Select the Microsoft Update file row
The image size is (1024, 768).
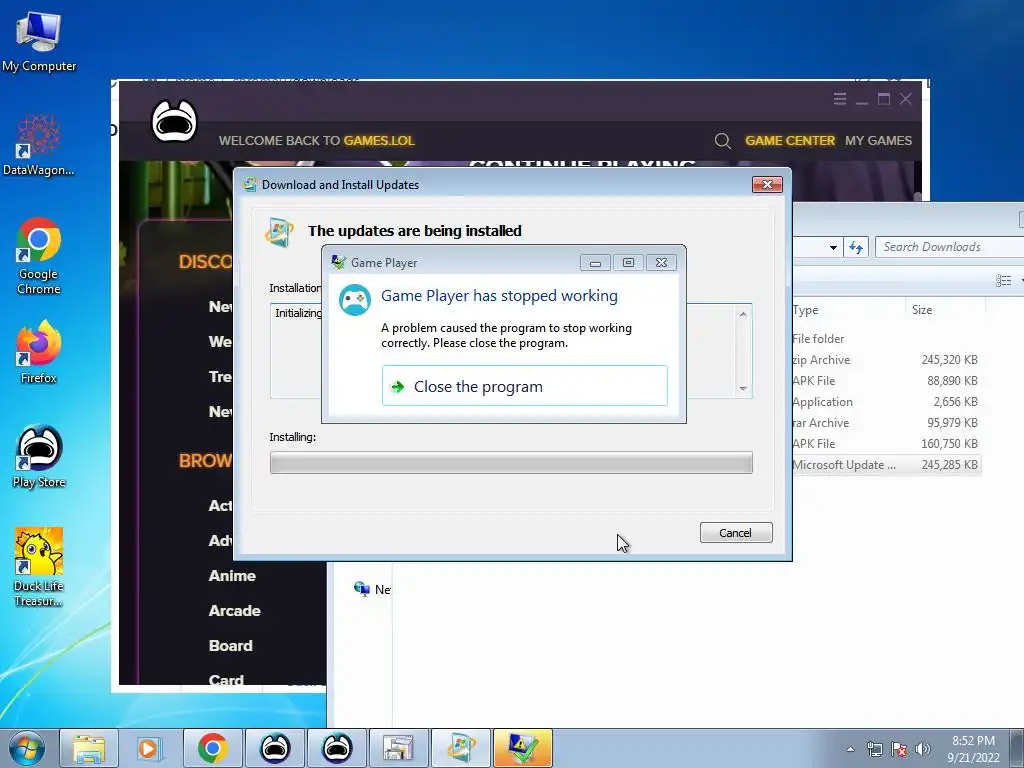click(x=886, y=465)
